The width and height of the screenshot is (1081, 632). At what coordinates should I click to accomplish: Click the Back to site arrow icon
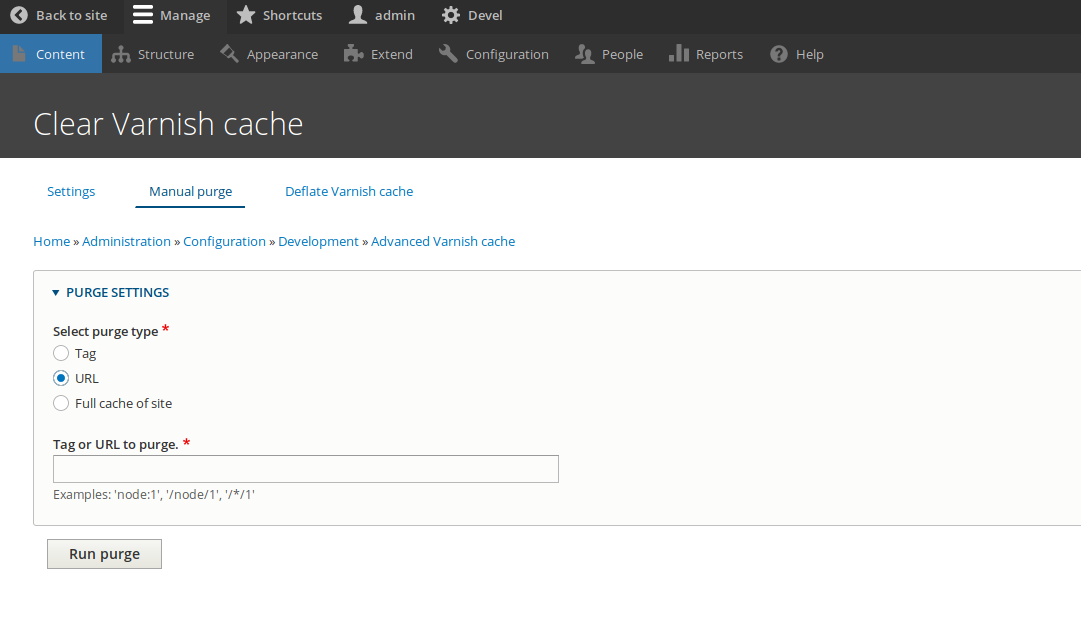[19, 15]
